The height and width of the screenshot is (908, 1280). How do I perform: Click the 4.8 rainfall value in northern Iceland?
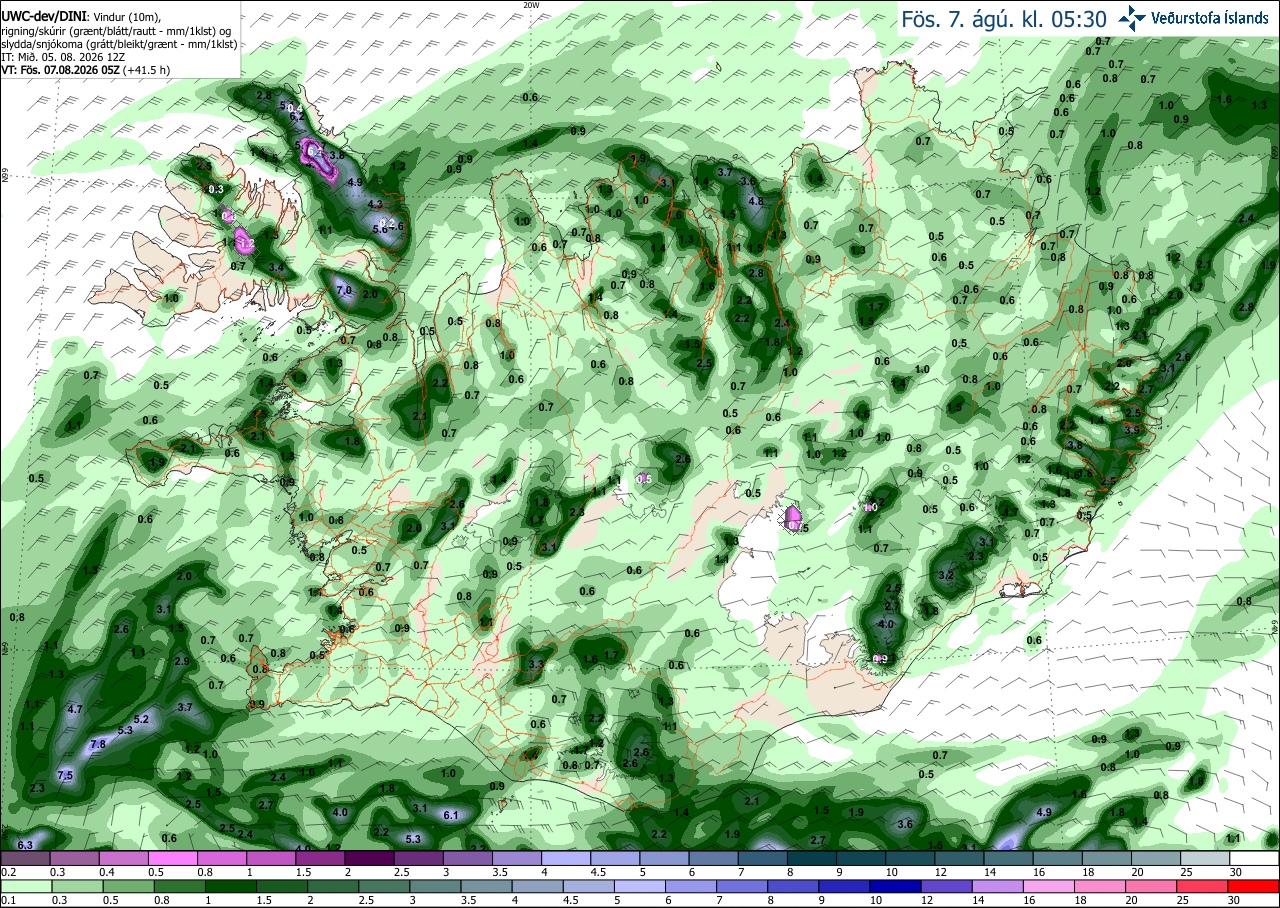pos(756,200)
